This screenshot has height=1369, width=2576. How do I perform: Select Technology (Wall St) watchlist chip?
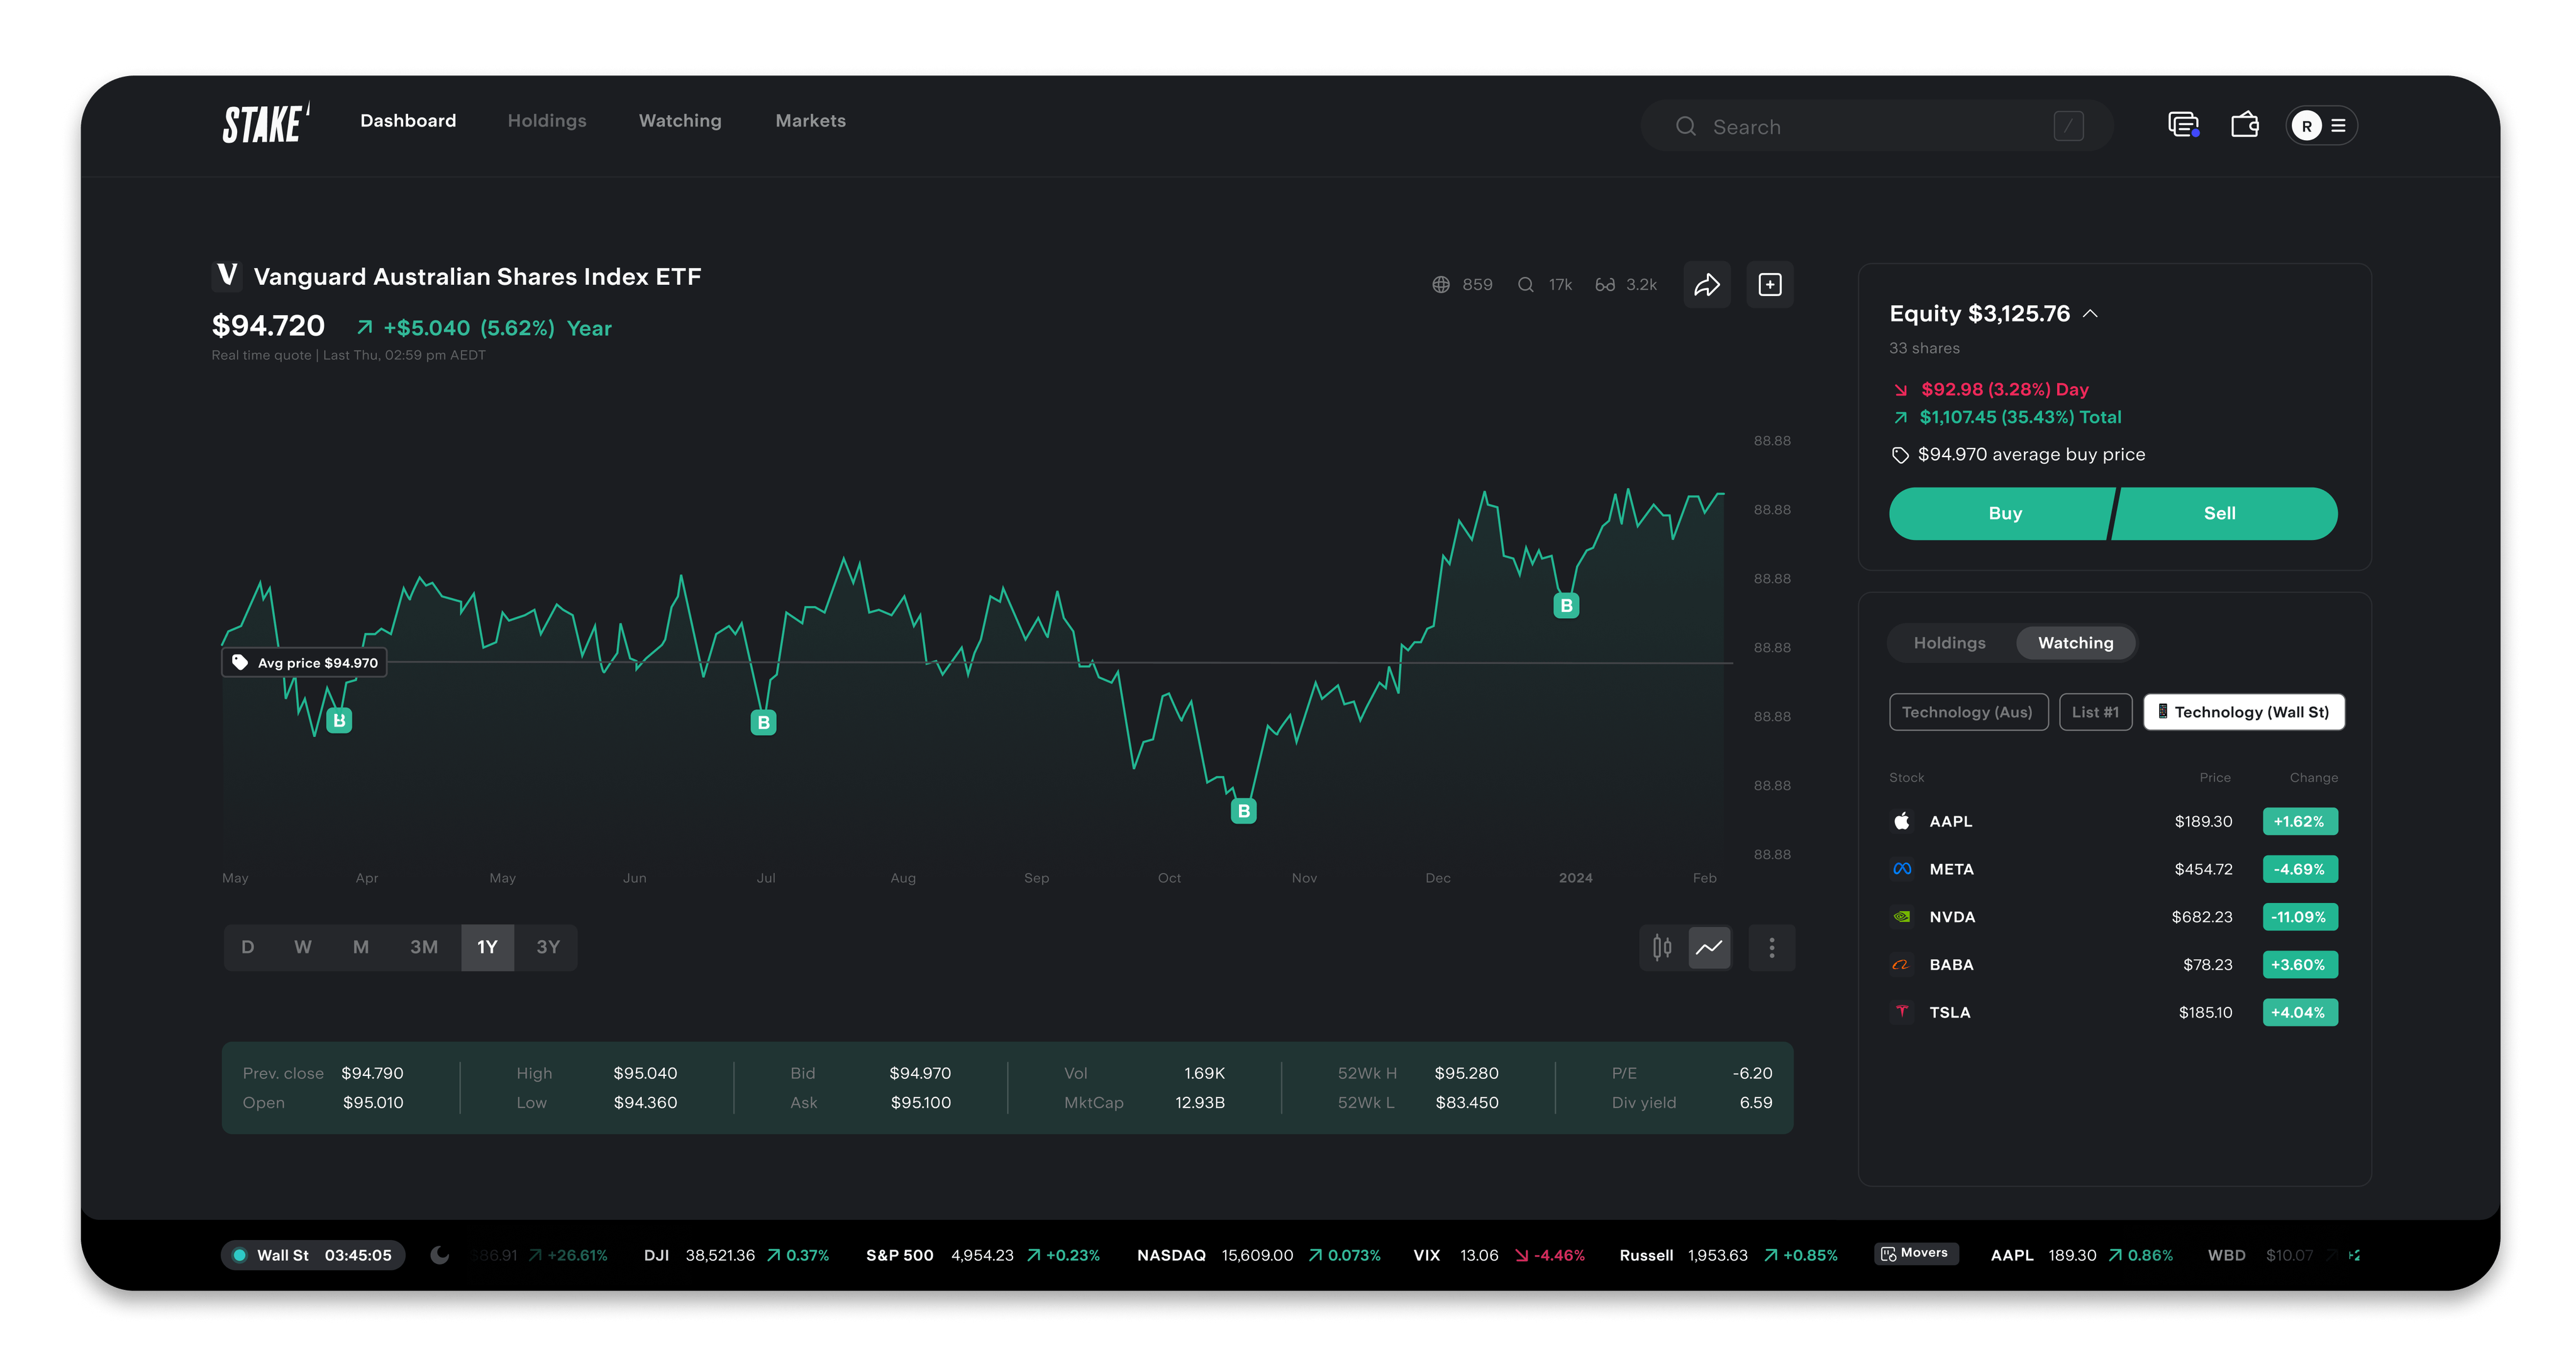[x=2244, y=712]
